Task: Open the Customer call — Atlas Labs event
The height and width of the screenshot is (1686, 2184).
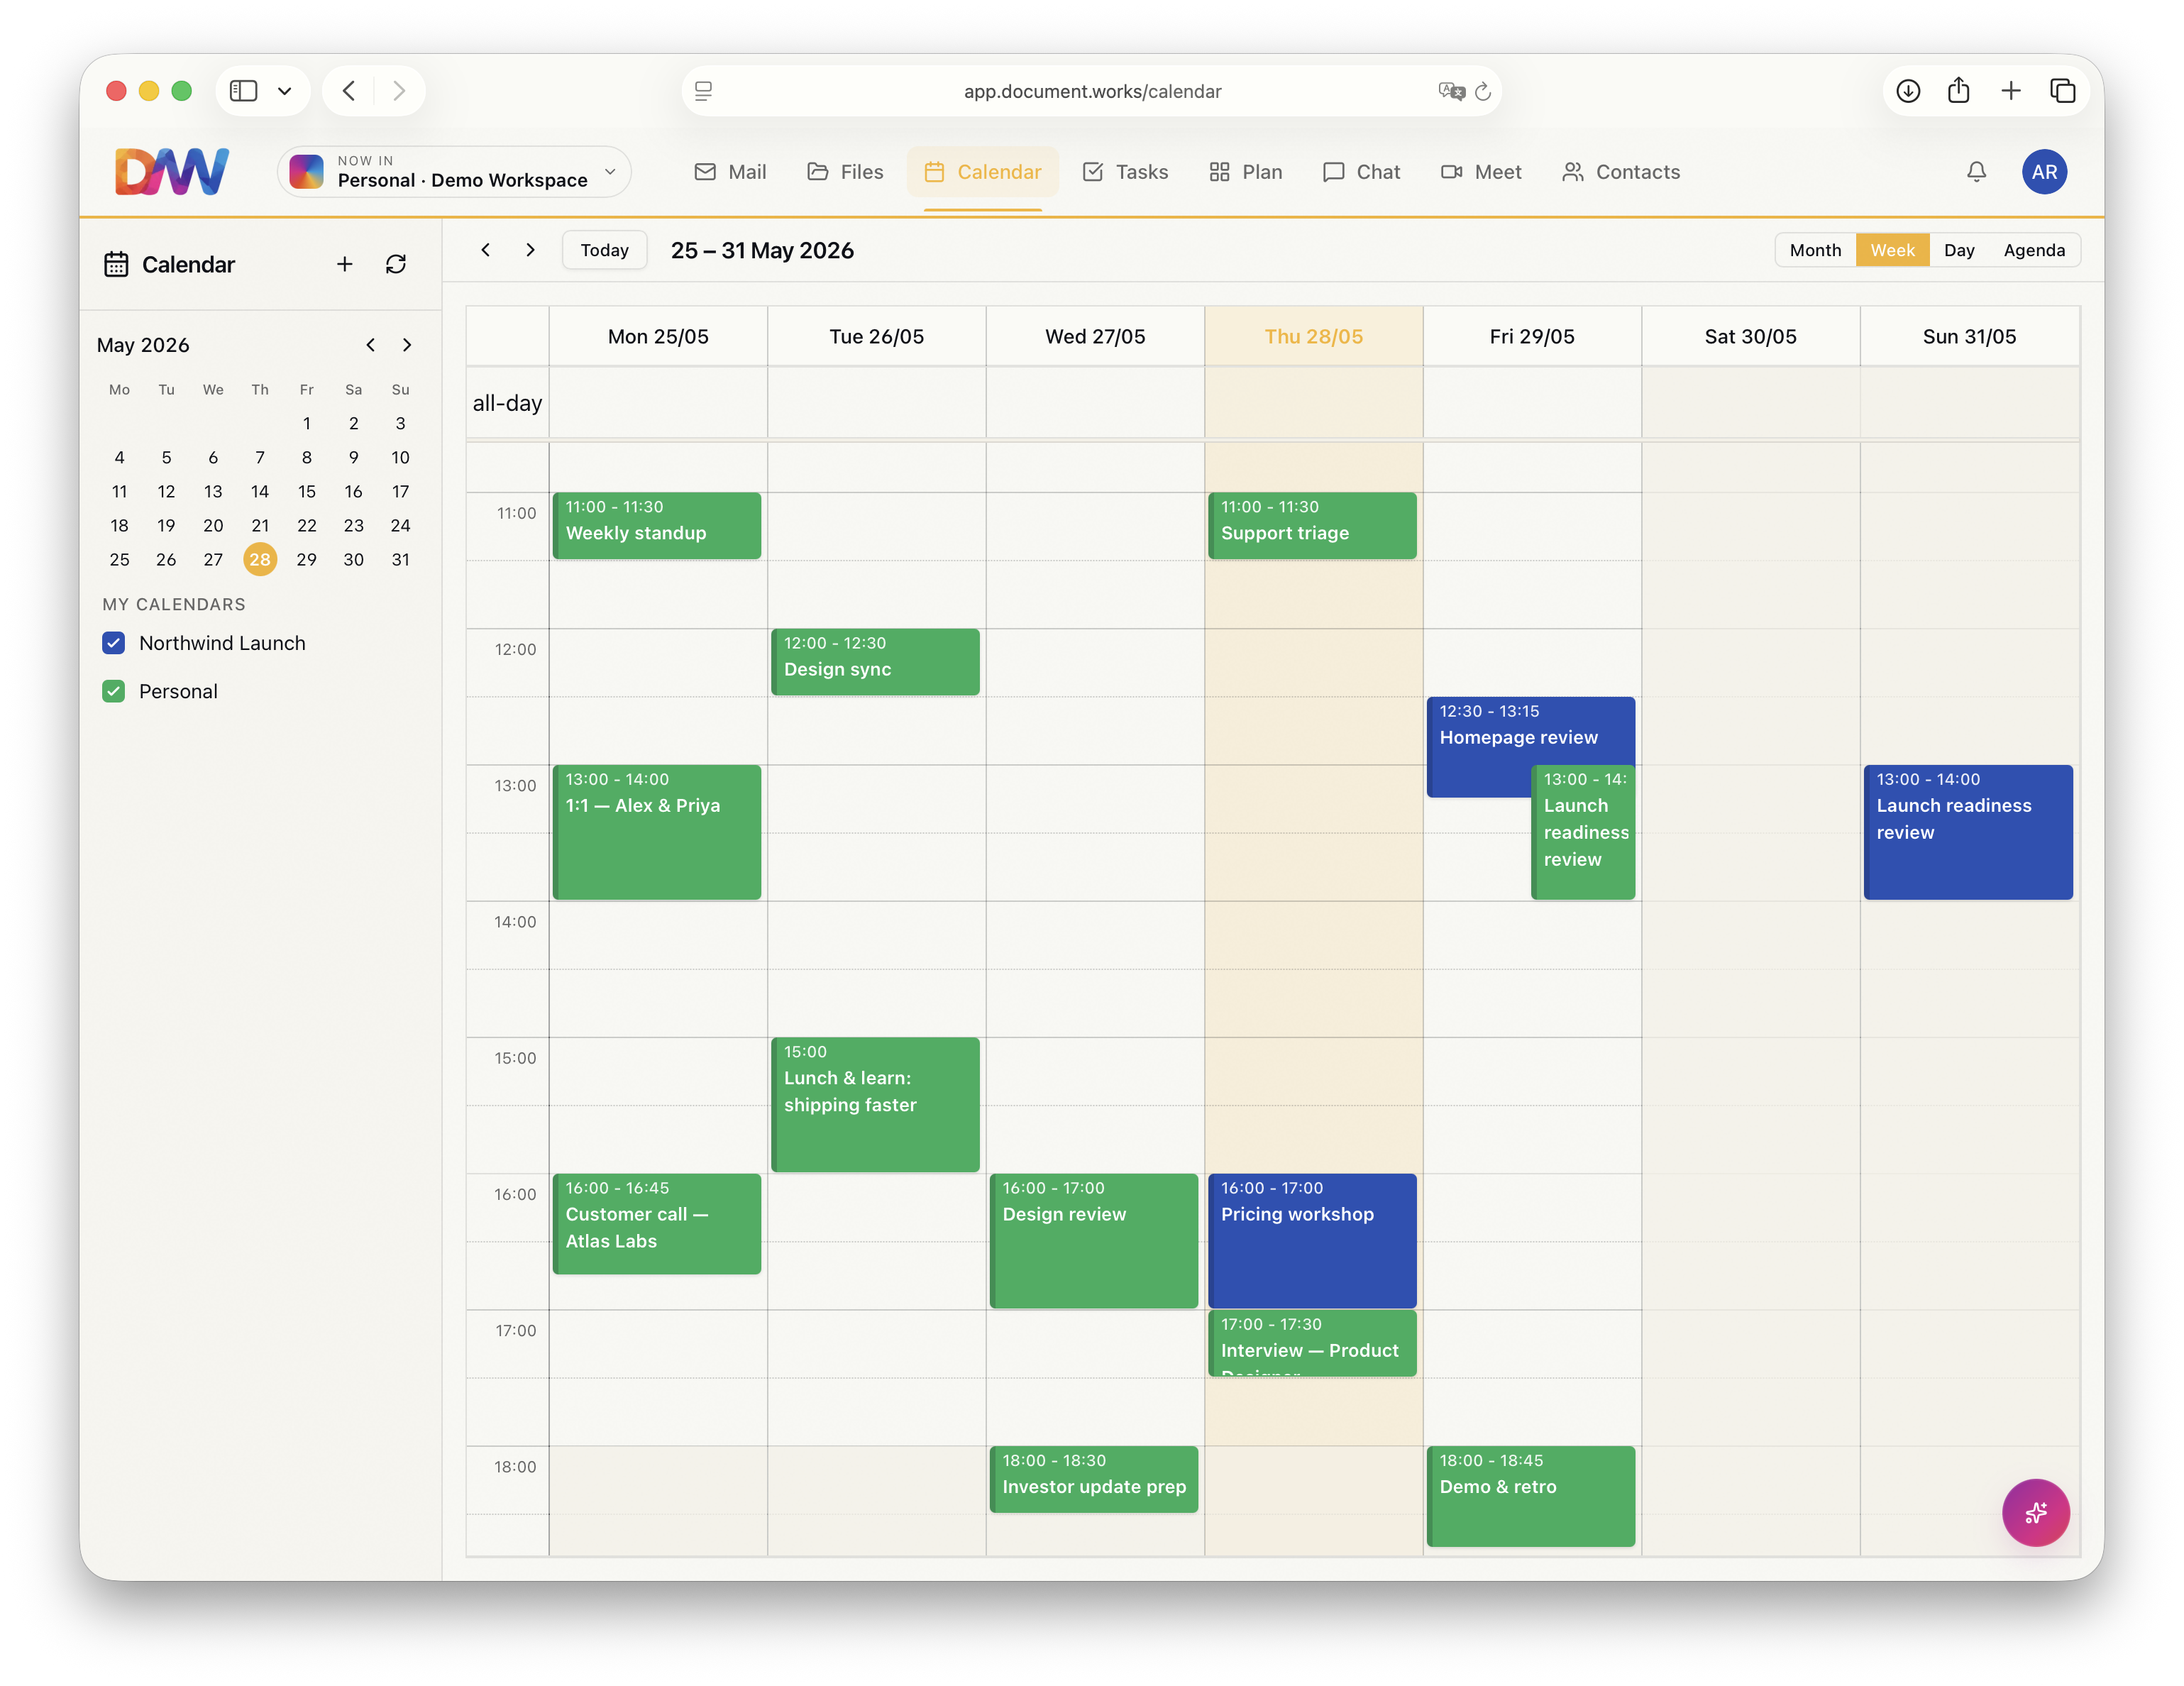Action: (657, 1224)
